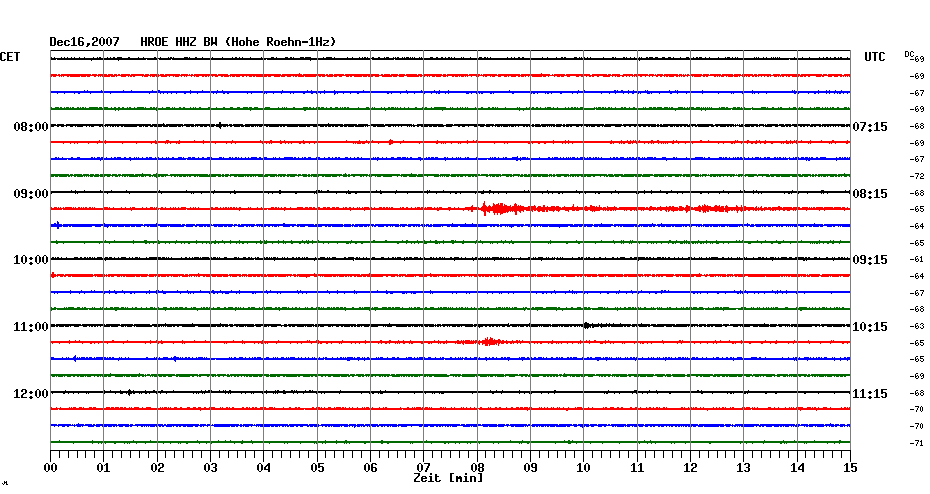930x494 pixels.
Task: Click the 11:15 UTC time label
Action: pos(870,394)
